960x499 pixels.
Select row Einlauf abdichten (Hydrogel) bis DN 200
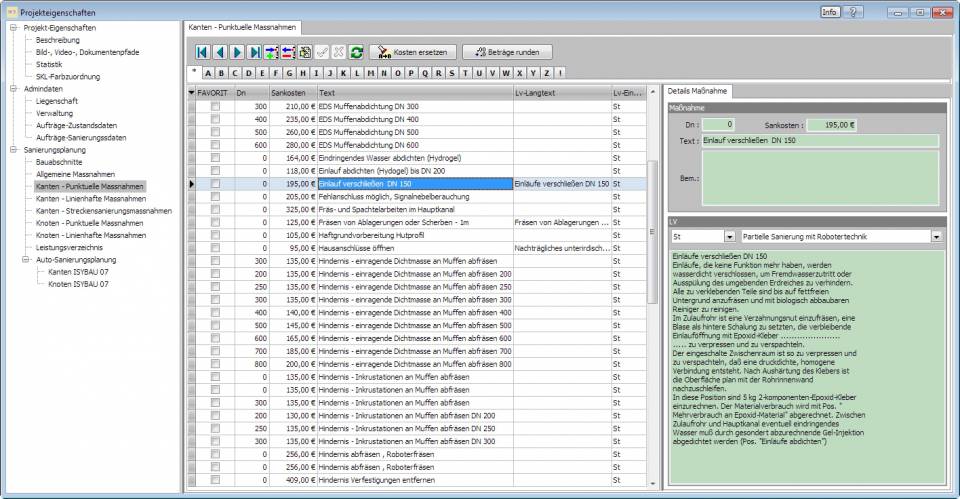pos(416,171)
